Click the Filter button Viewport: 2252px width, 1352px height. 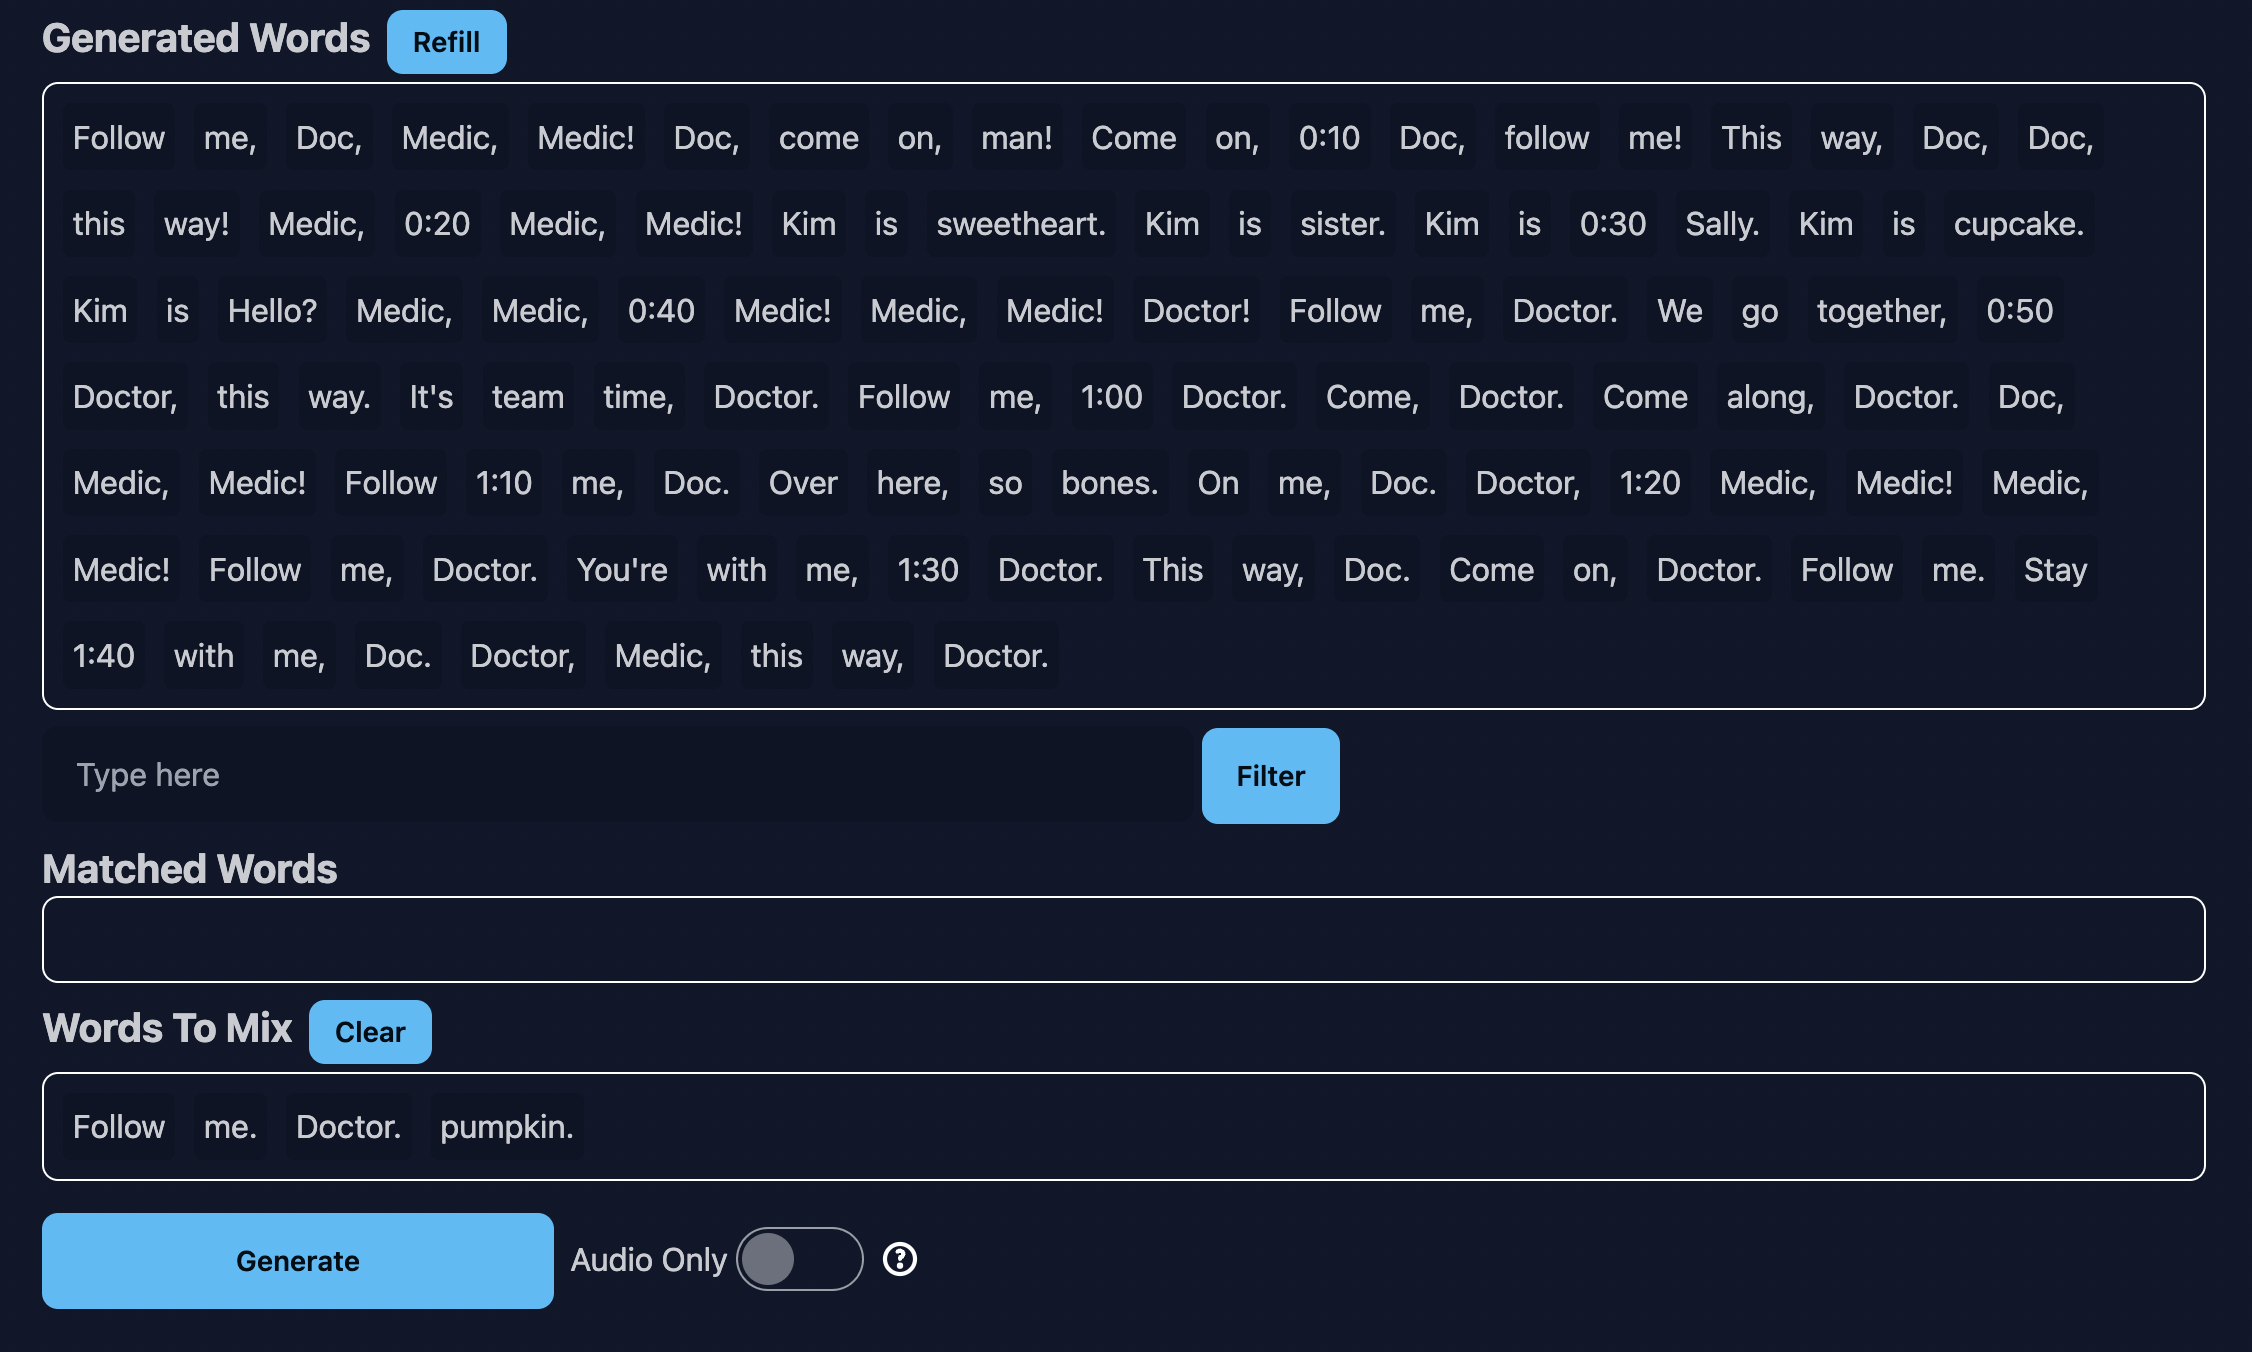pyautogui.click(x=1269, y=776)
